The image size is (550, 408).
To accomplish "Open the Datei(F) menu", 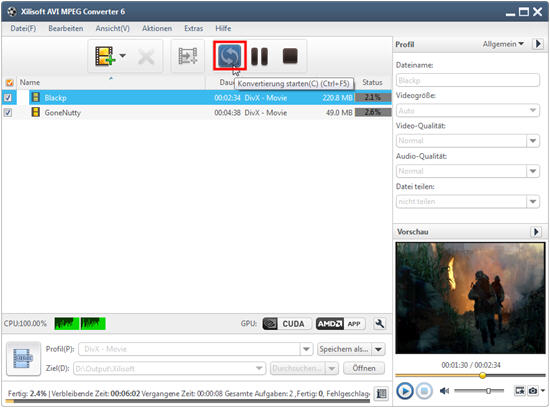I will click(x=23, y=28).
